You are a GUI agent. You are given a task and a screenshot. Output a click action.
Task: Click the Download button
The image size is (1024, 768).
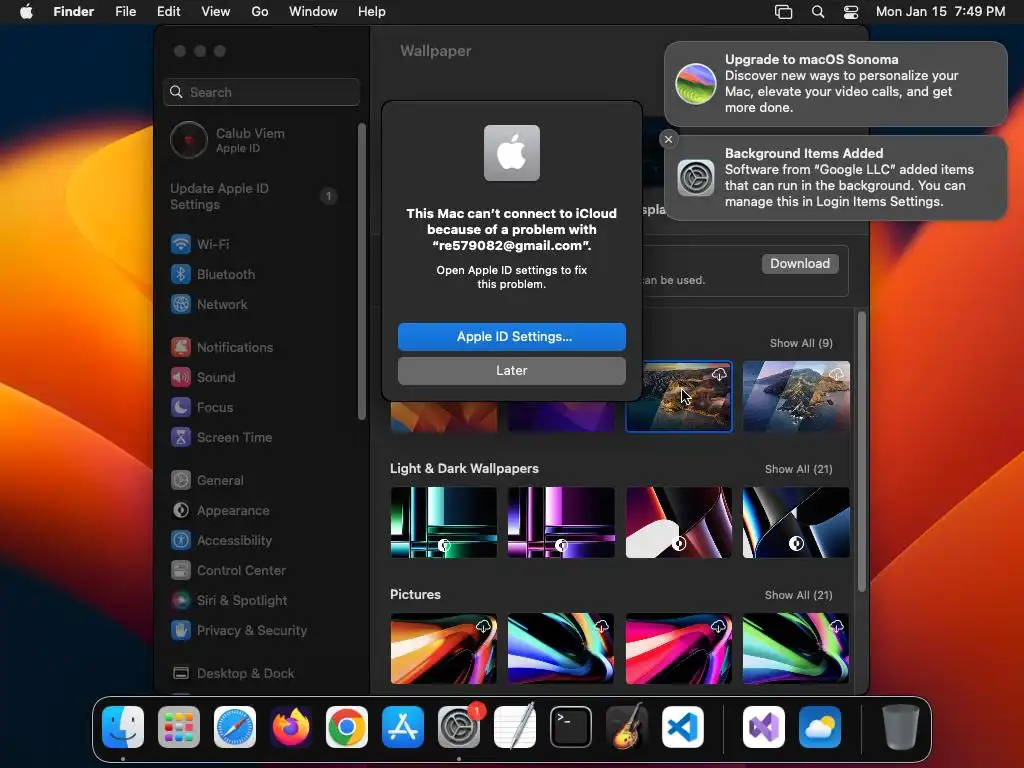(x=800, y=263)
